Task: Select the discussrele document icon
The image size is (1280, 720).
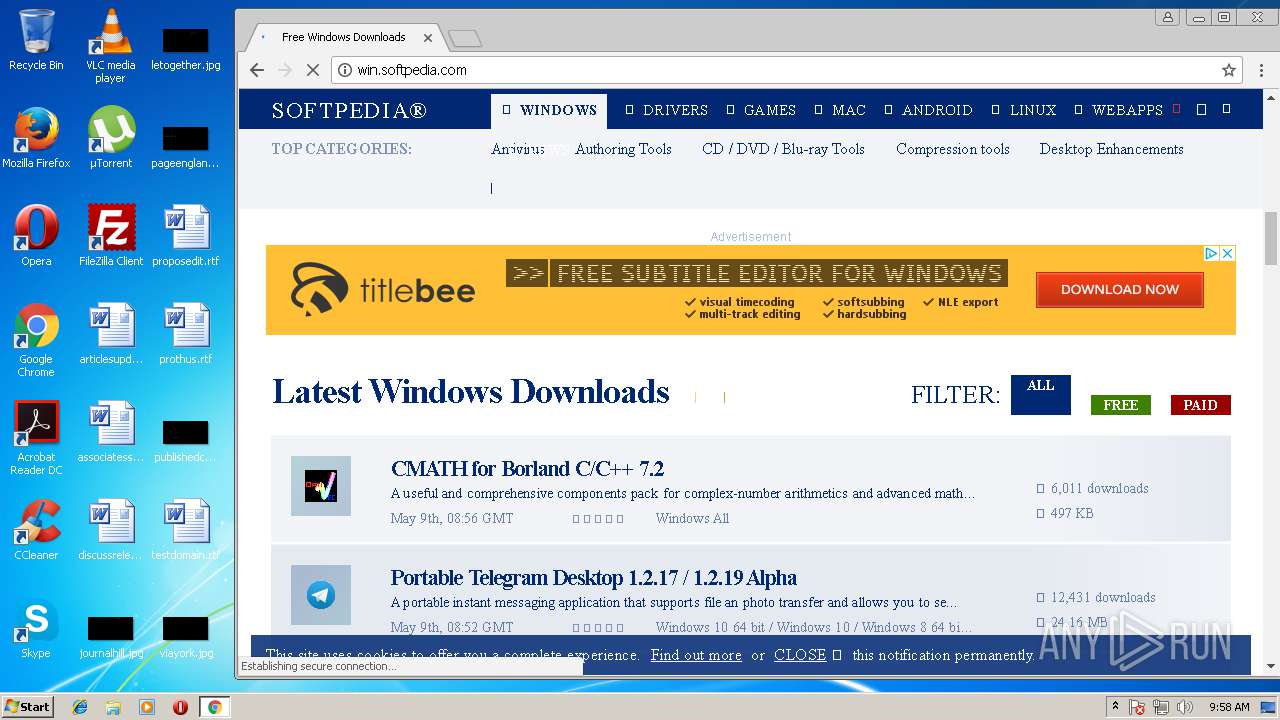Action: [x=110, y=530]
